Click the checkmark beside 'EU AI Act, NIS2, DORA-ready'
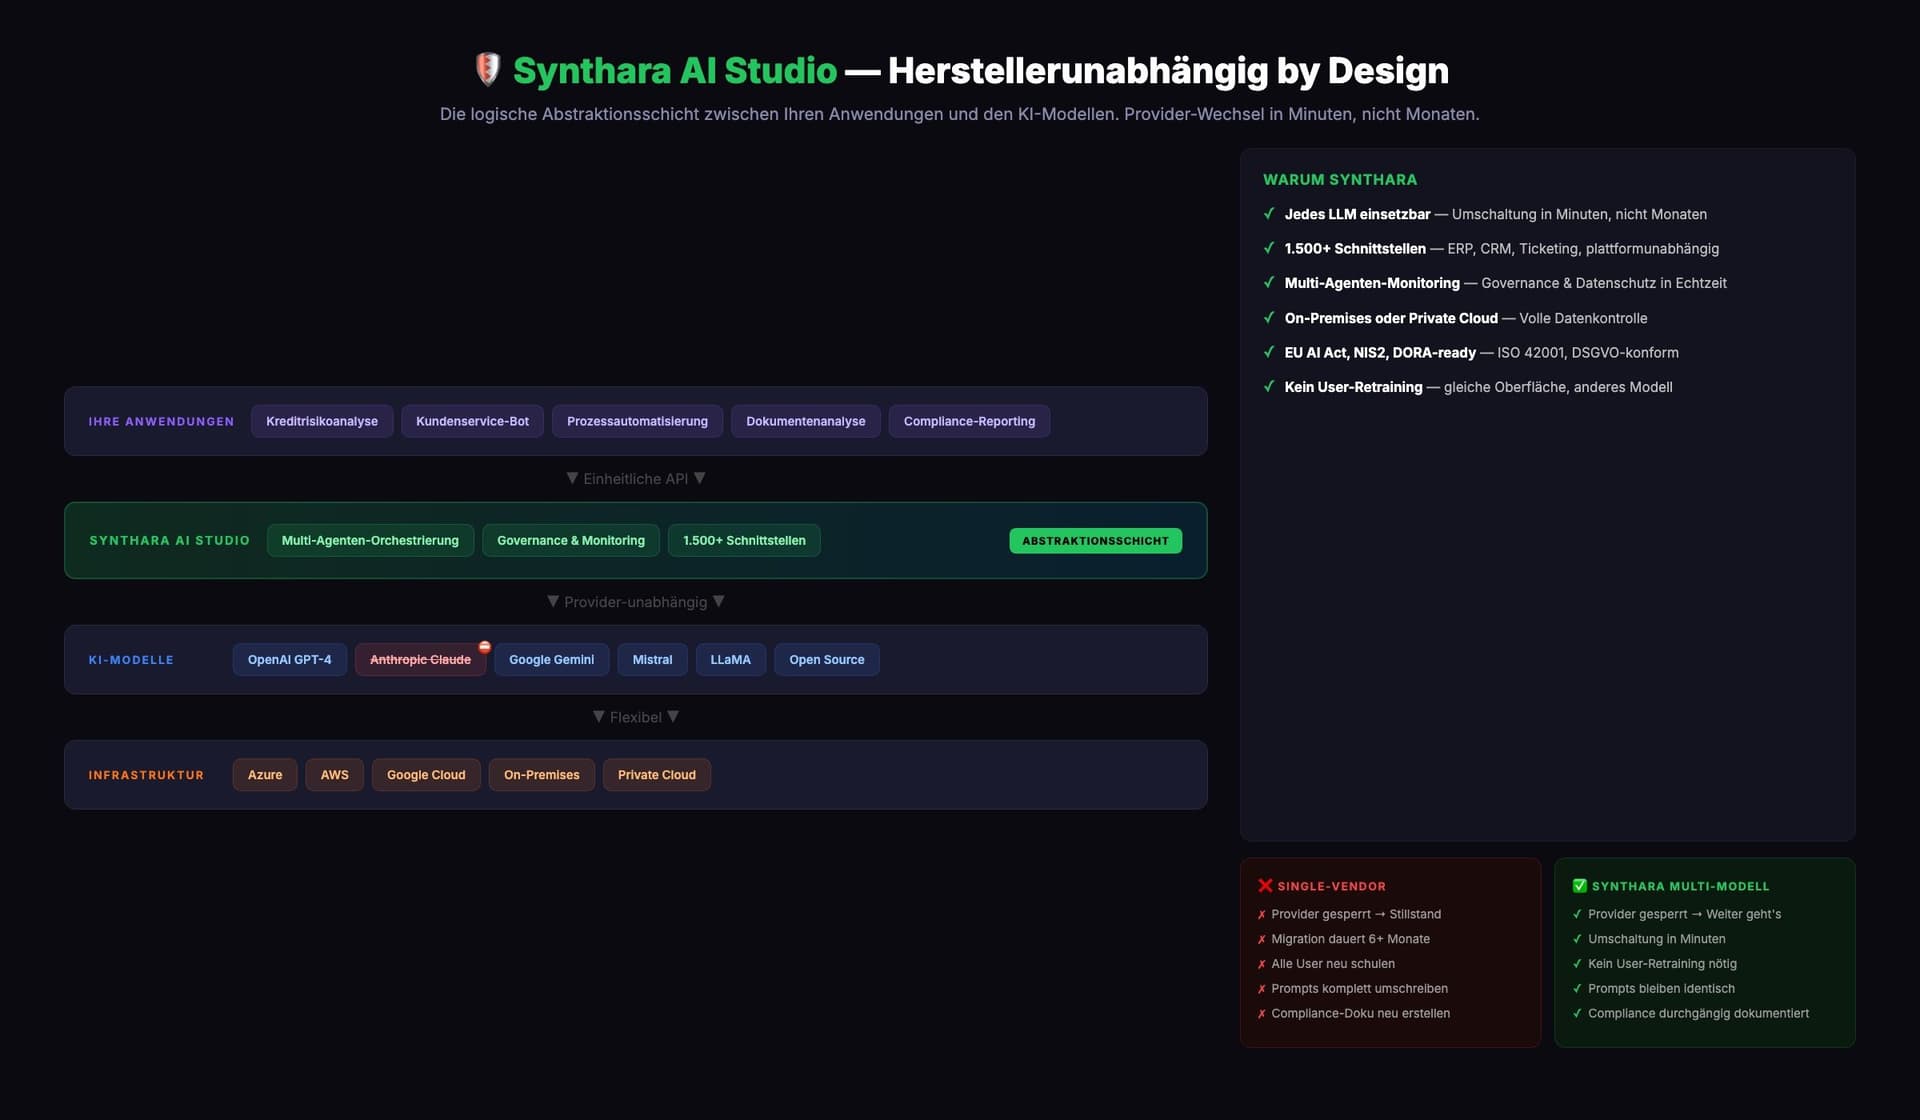This screenshot has height=1120, width=1920. (1270, 352)
